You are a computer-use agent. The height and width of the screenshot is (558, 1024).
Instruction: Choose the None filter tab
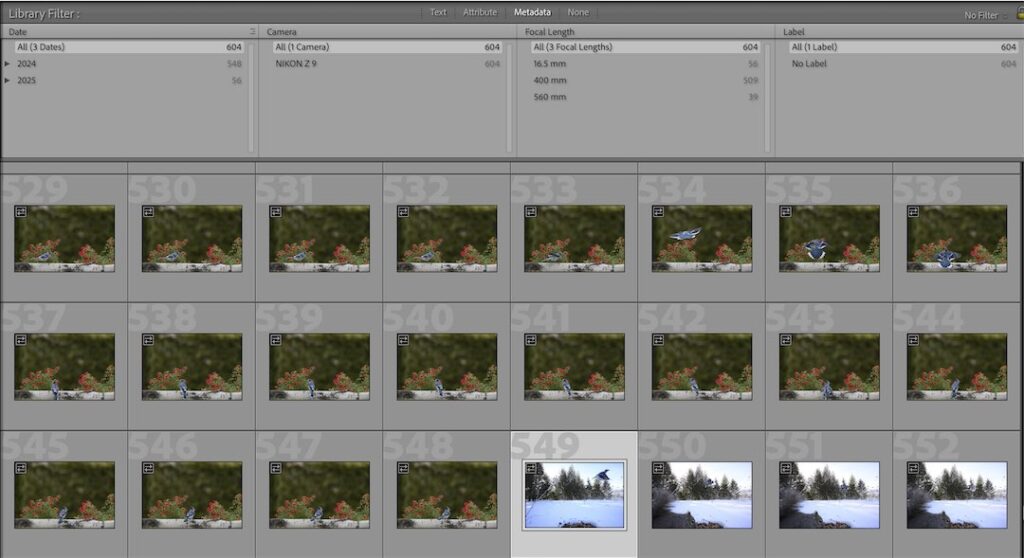click(577, 12)
